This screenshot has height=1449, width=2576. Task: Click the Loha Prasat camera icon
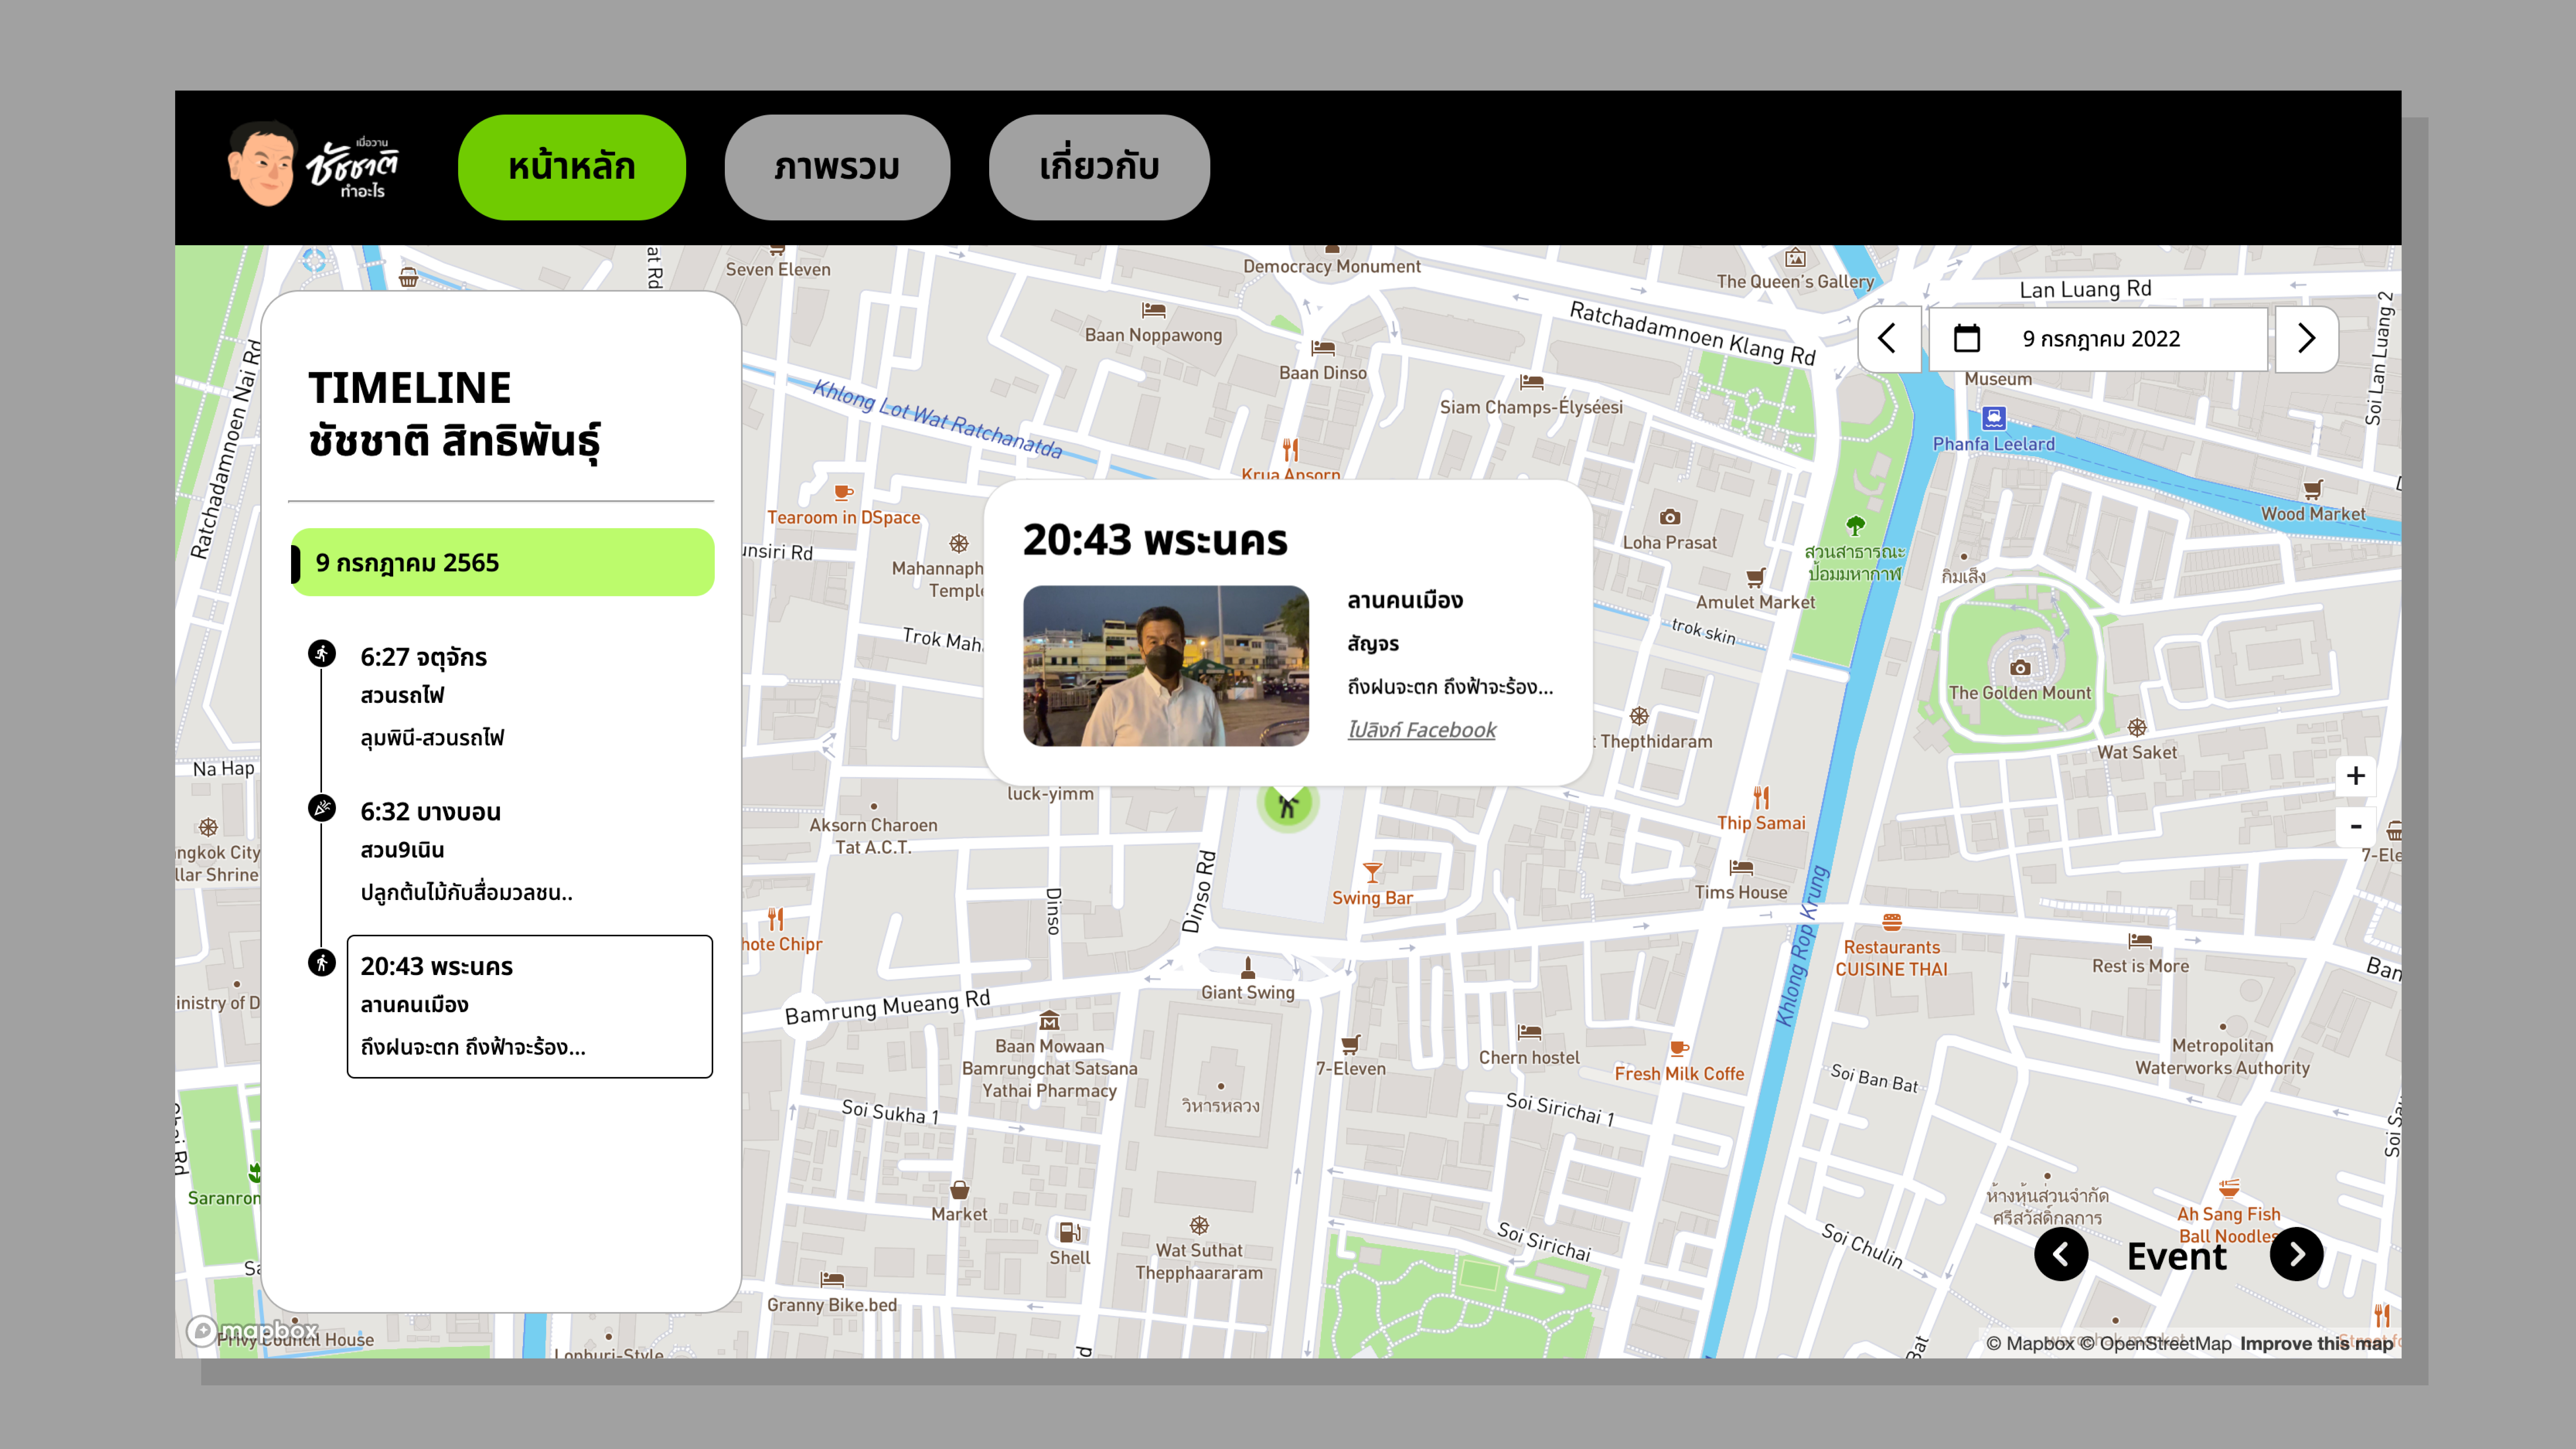coord(1670,517)
